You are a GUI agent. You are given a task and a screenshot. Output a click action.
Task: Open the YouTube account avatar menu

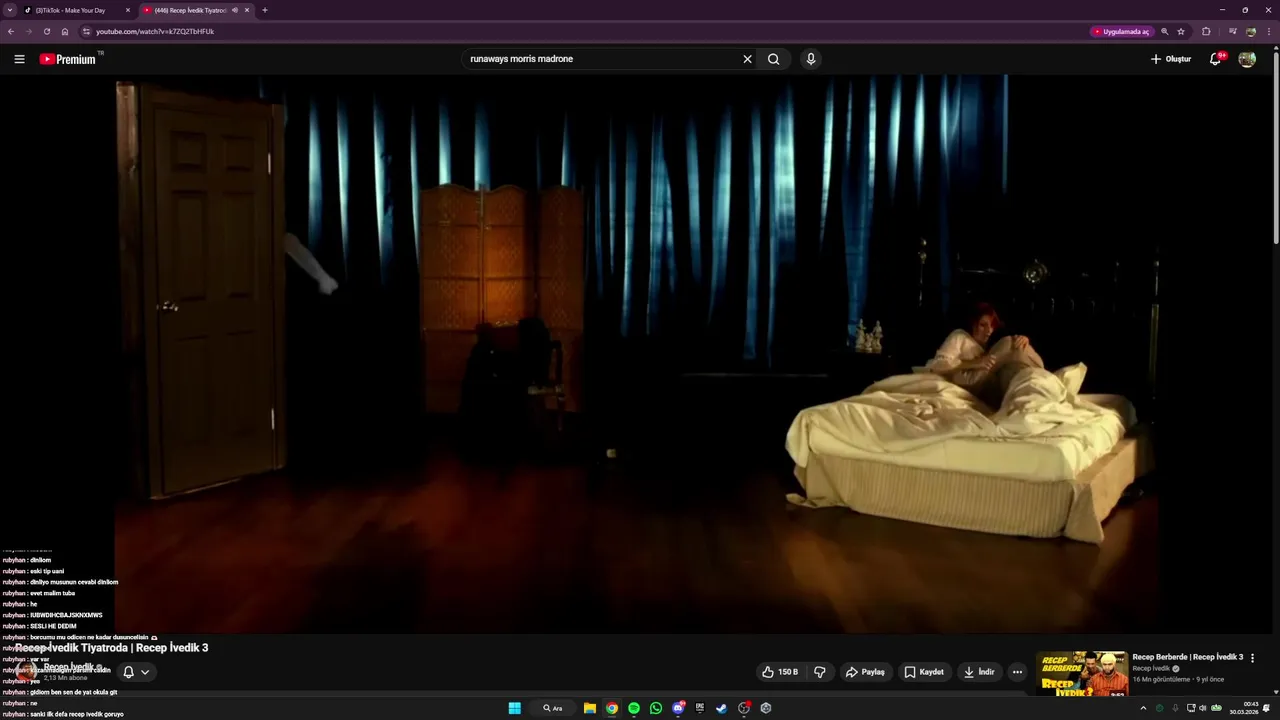(1247, 59)
